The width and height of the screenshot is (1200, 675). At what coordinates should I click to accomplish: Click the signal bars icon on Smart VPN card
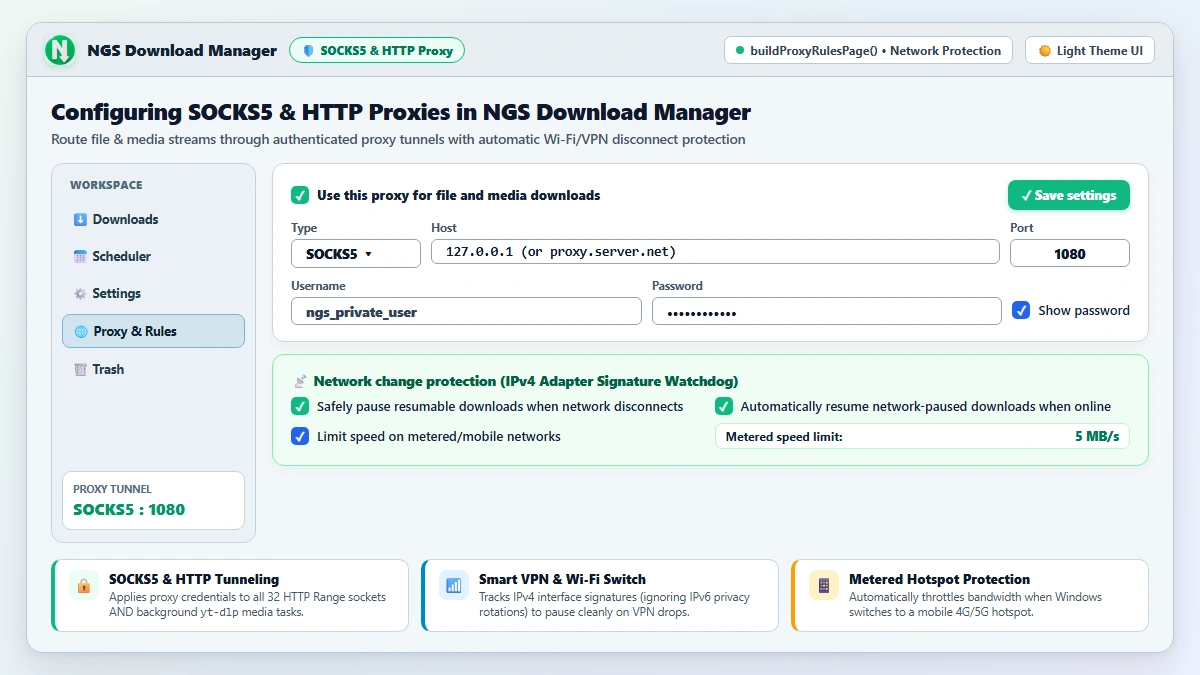click(454, 585)
